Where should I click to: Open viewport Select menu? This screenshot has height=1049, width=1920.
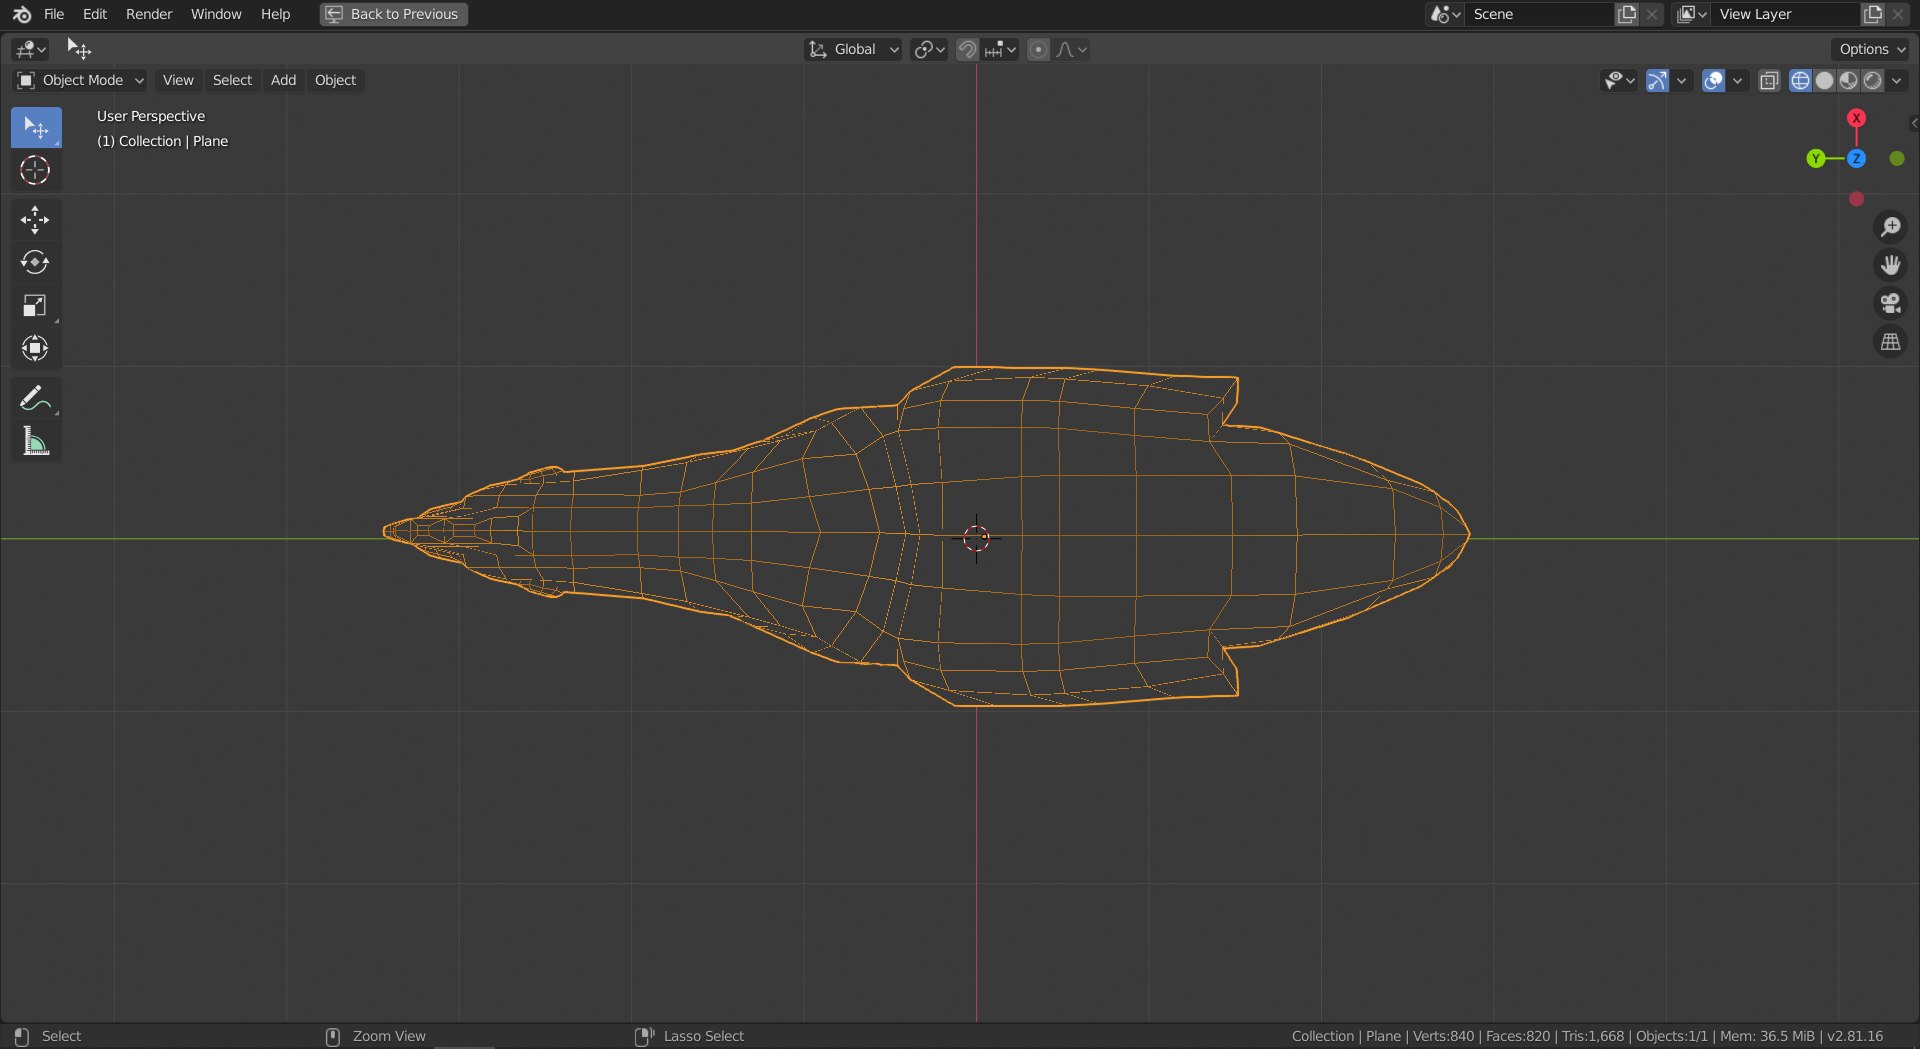(x=232, y=80)
